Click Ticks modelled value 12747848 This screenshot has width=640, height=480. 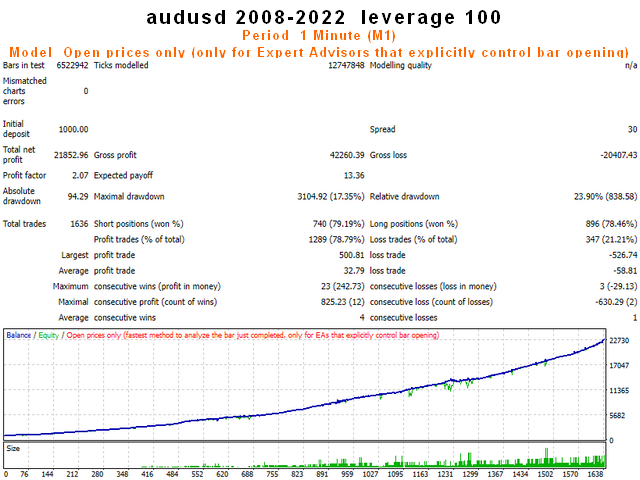(346, 65)
